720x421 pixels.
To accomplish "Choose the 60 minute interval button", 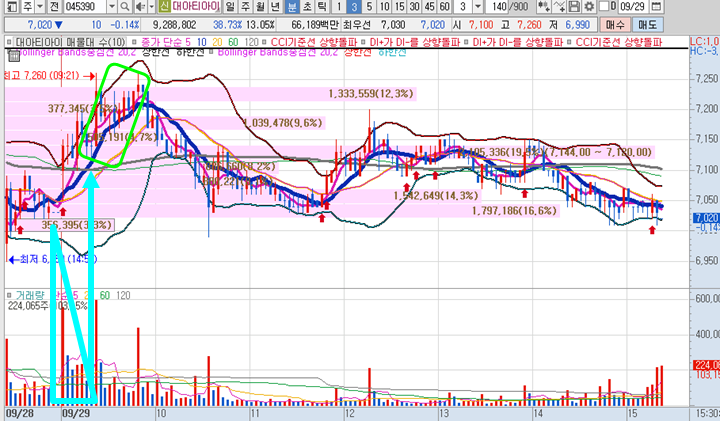I will point(444,6).
